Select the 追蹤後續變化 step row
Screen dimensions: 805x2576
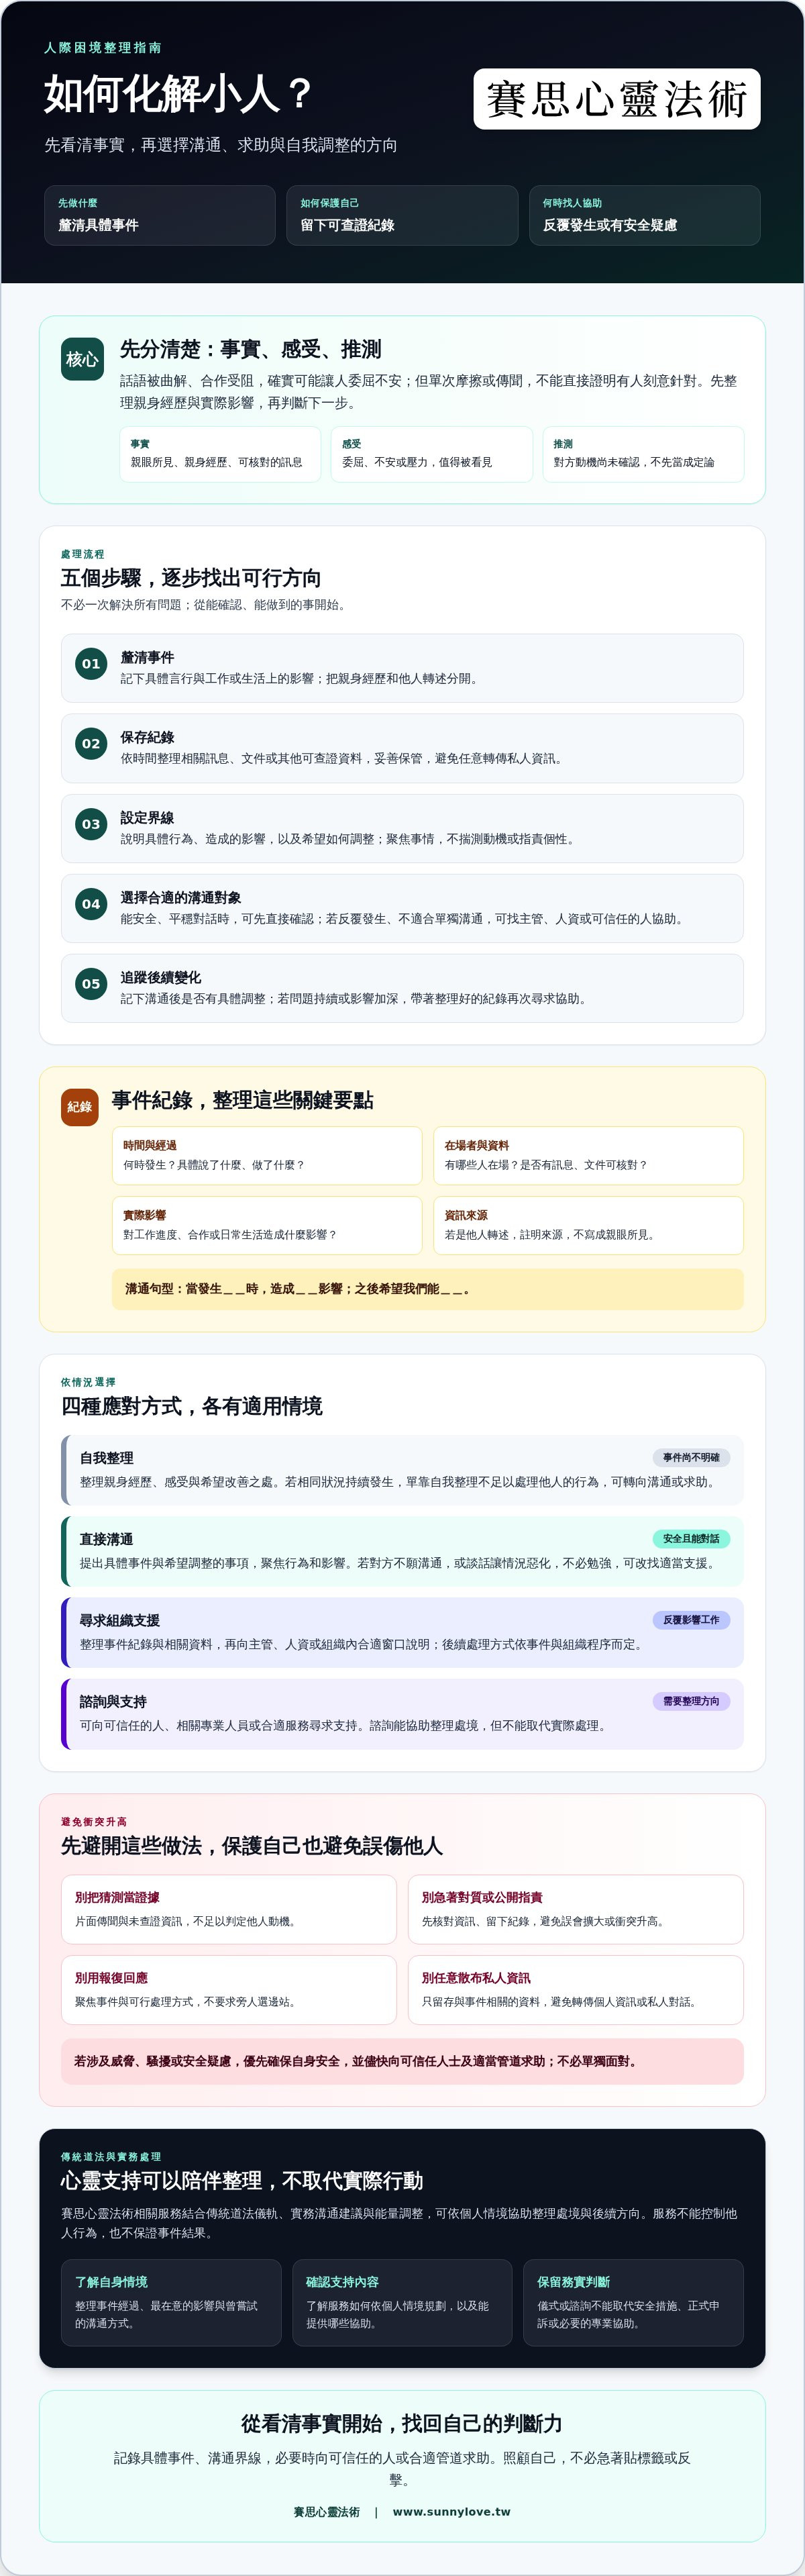tap(402, 988)
